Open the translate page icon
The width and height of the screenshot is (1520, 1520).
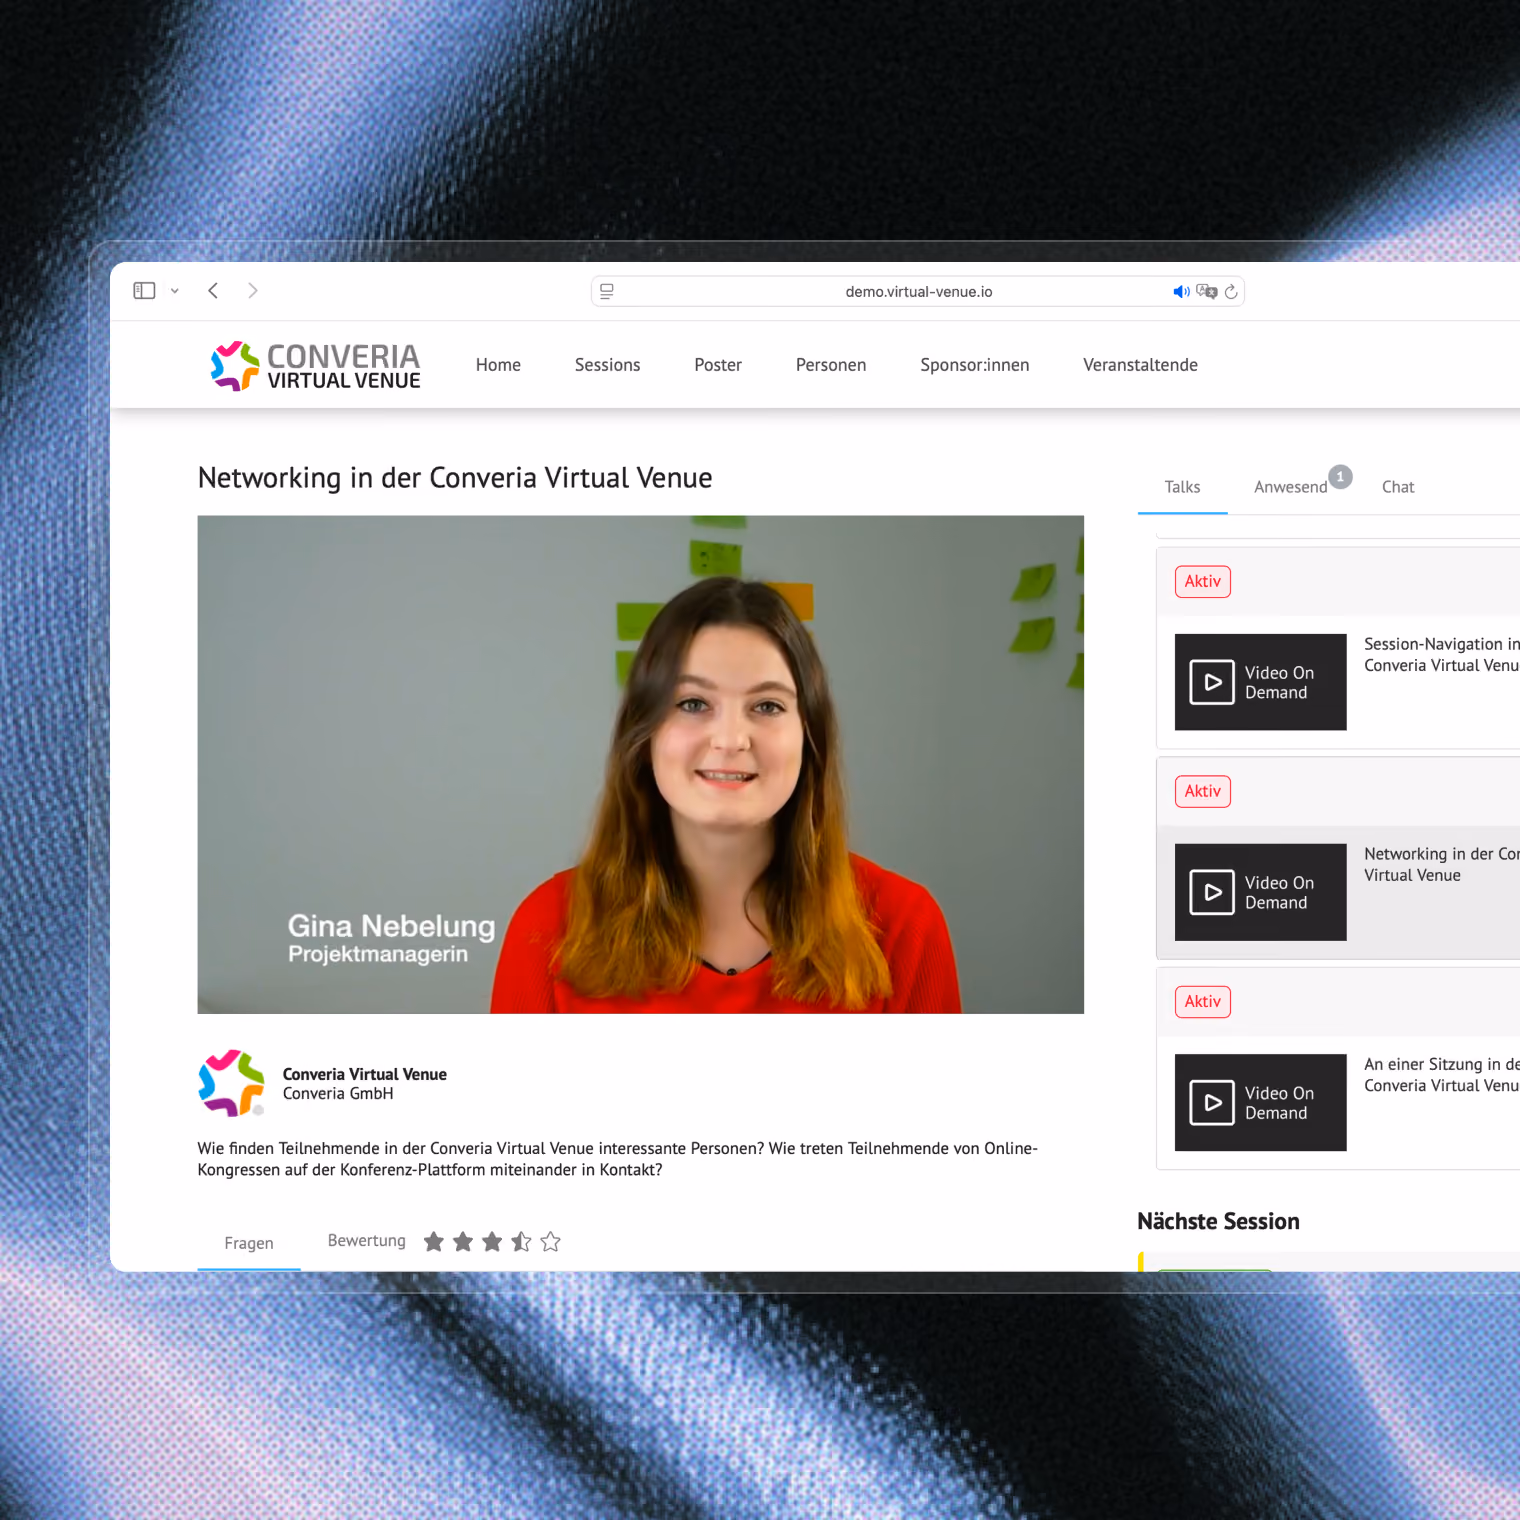(x=1207, y=291)
